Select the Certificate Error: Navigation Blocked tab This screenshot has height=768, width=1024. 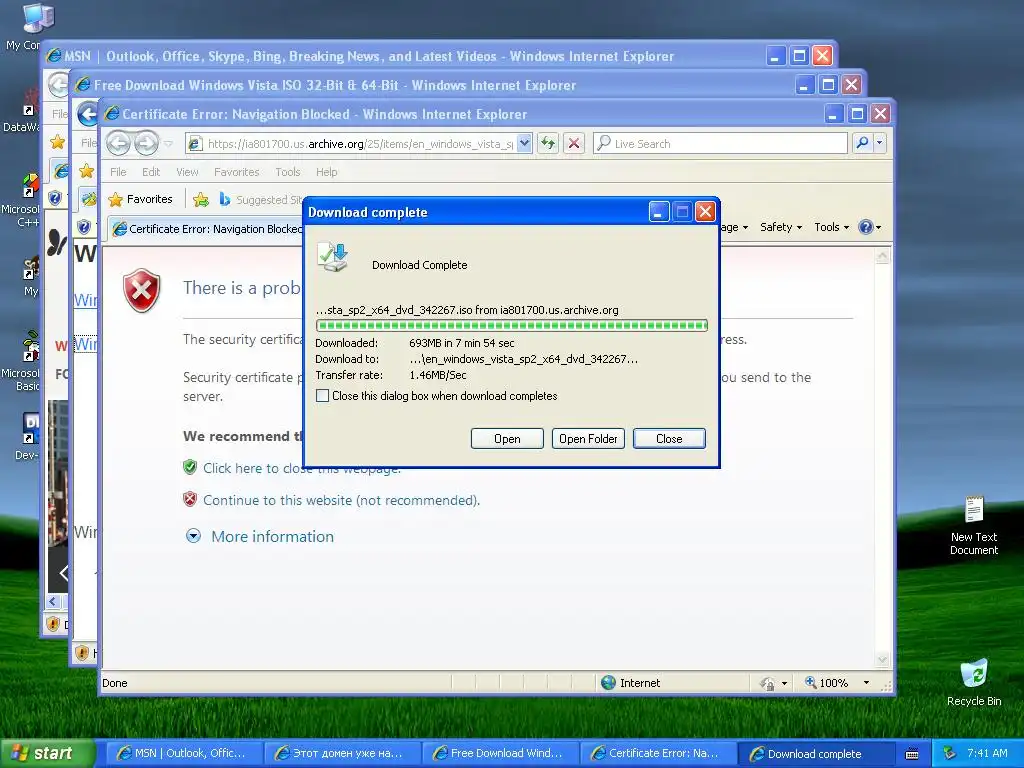tap(206, 229)
